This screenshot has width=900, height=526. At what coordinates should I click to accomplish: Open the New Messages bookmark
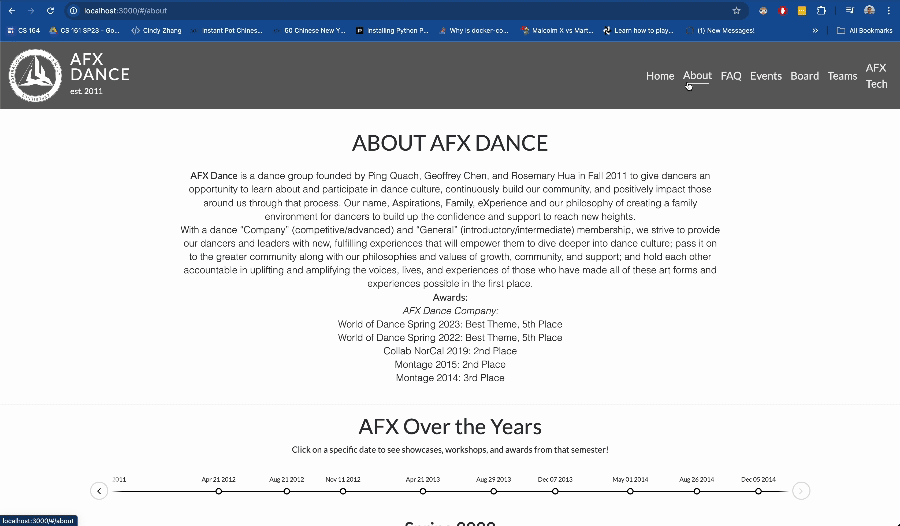(x=720, y=30)
